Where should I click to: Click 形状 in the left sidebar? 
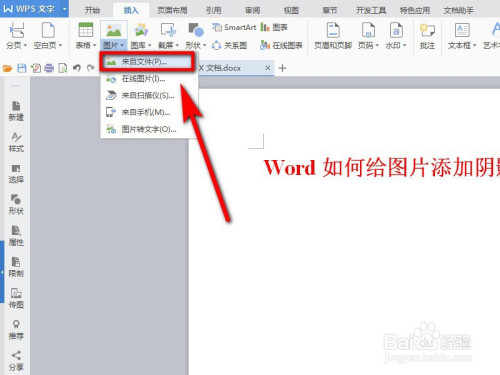[16, 205]
